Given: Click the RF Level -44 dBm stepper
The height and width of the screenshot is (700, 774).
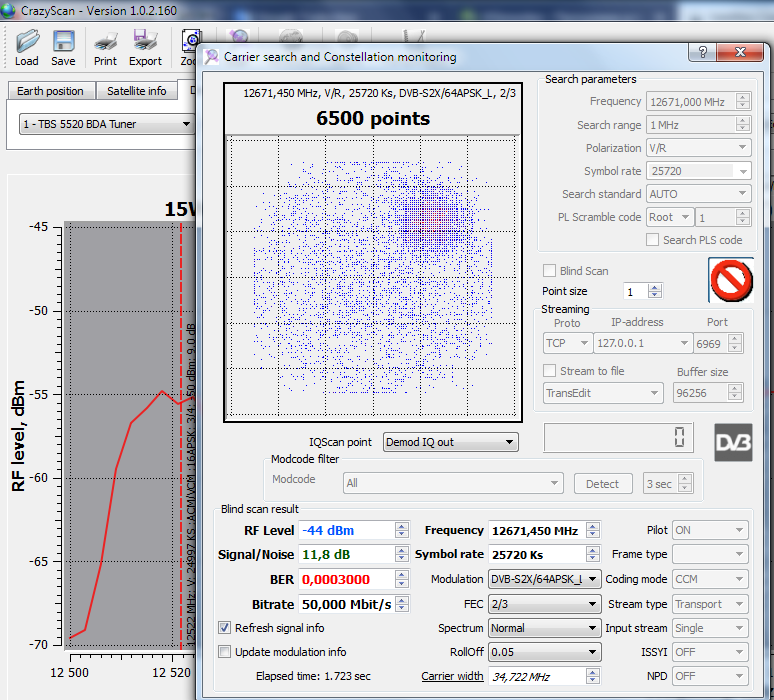Looking at the screenshot, I should coord(402,530).
